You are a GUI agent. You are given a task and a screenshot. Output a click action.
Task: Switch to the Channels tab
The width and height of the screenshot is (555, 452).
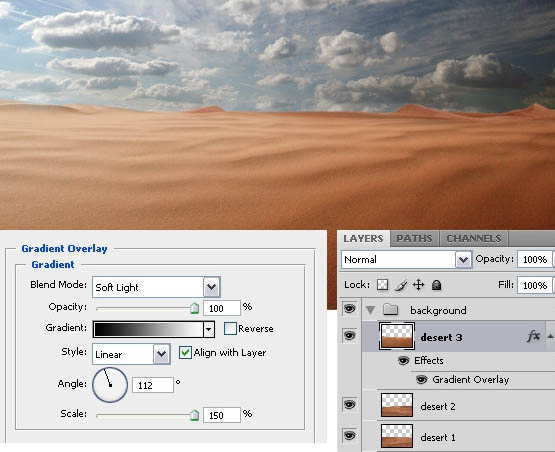[474, 239]
